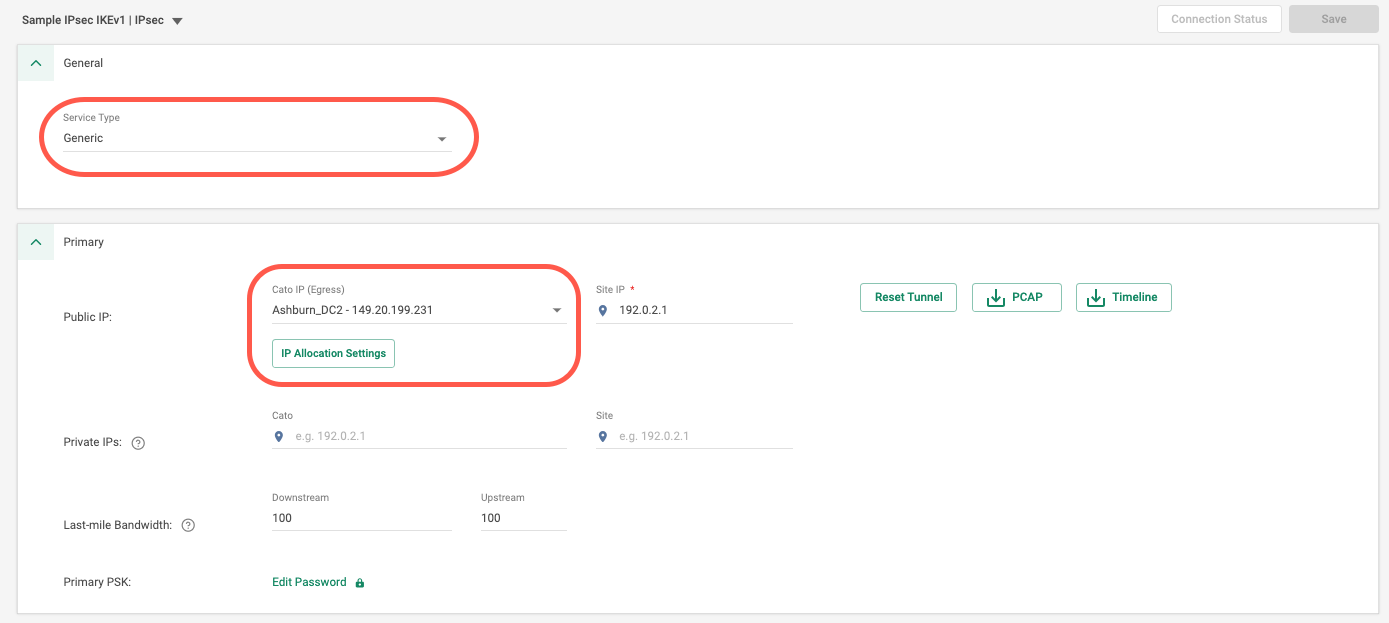
Task: Click the Private IPs help question-mark icon
Action: pos(139,443)
